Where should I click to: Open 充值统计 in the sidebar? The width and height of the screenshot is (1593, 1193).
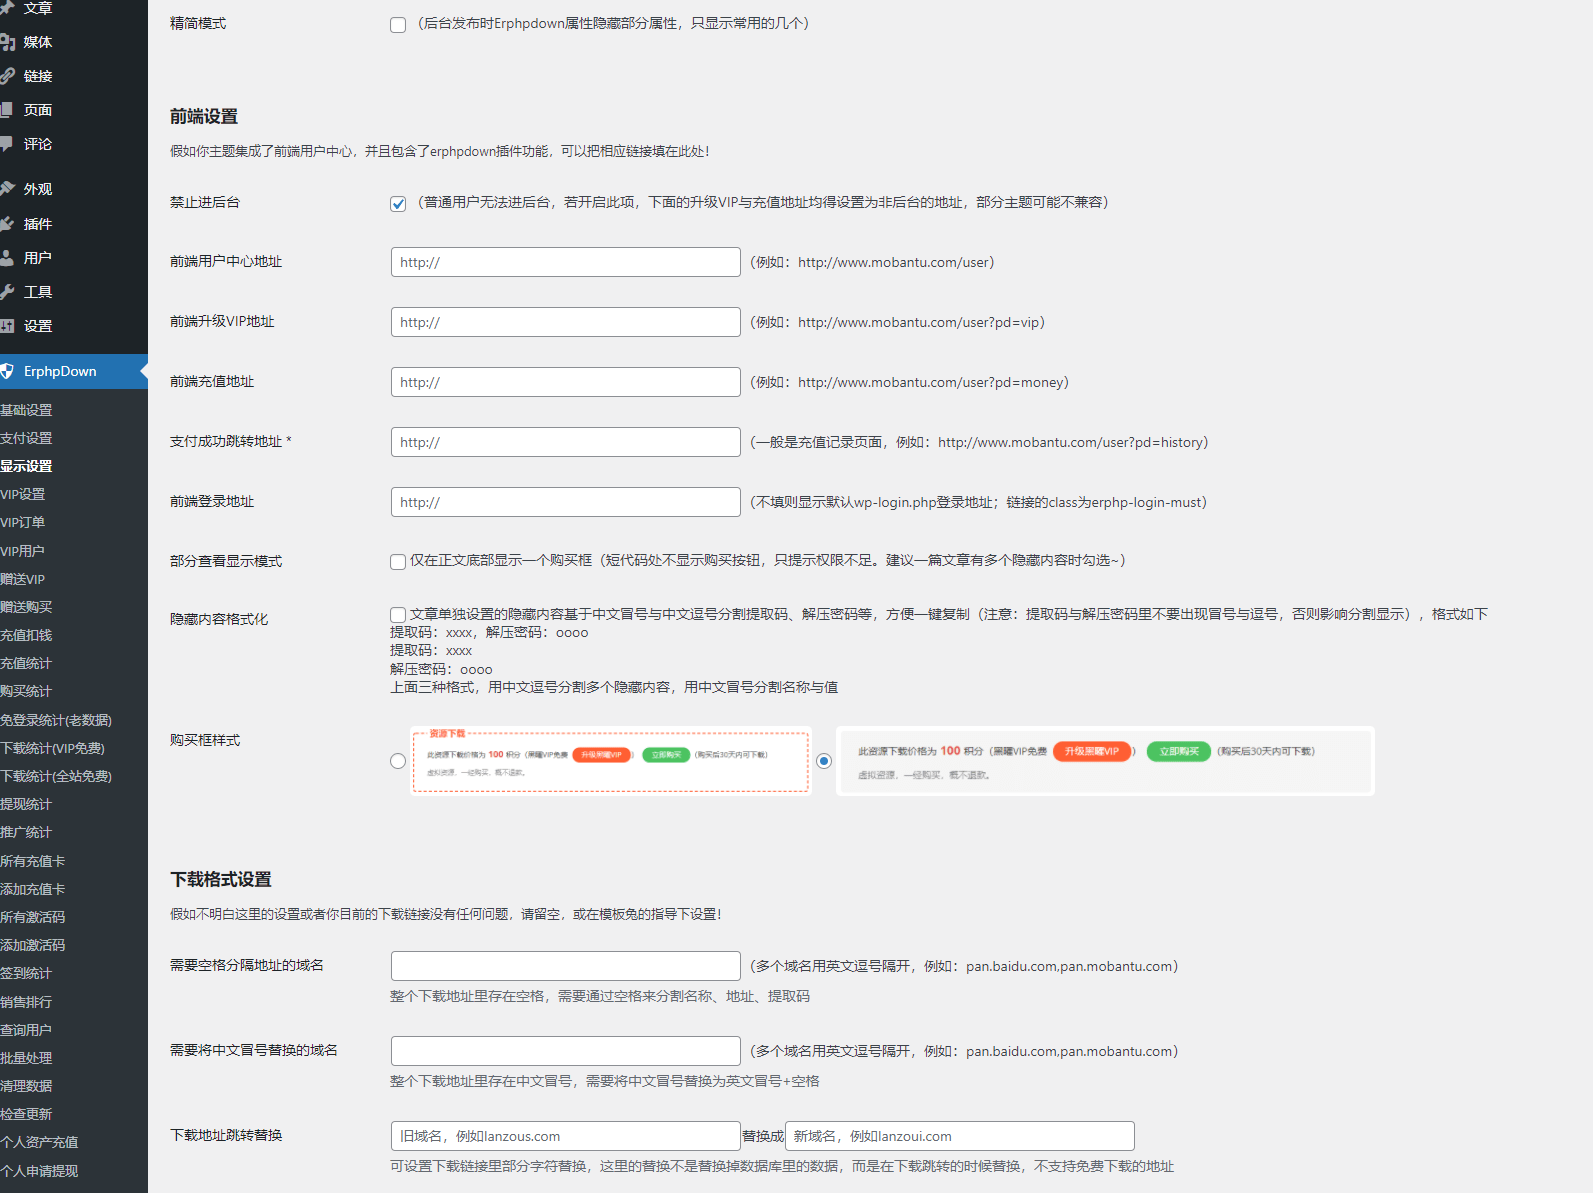[x=26, y=663]
